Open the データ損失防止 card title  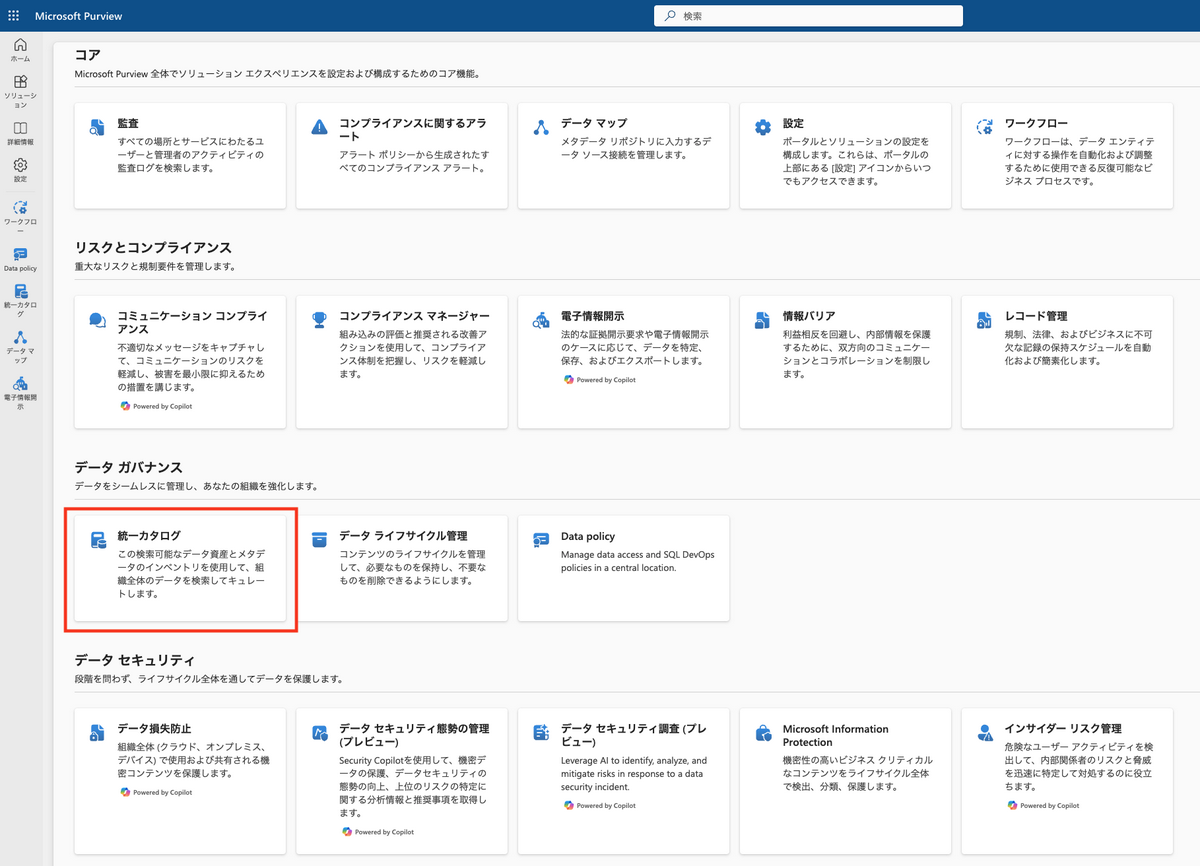[x=154, y=729]
